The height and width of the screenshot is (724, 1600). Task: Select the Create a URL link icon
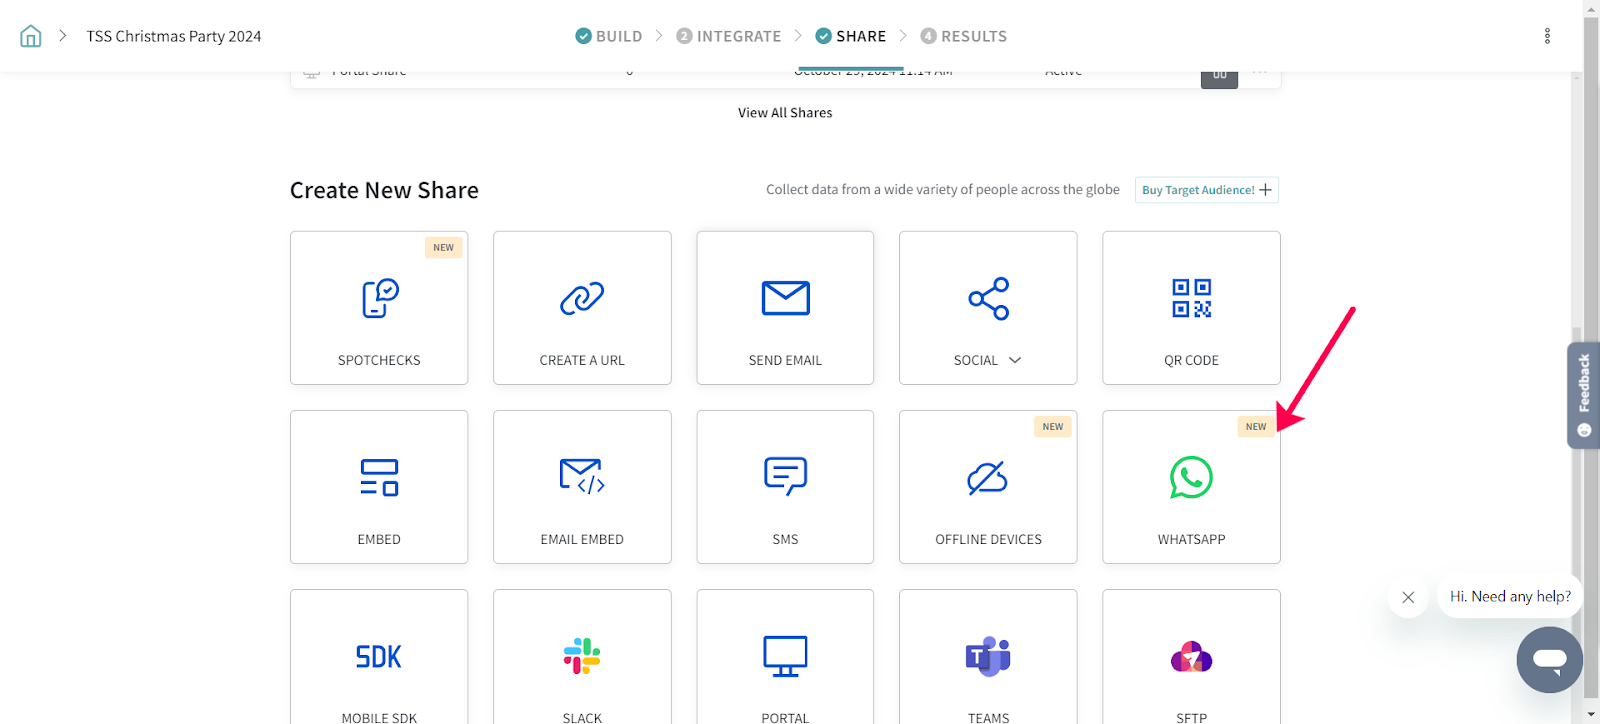point(582,298)
